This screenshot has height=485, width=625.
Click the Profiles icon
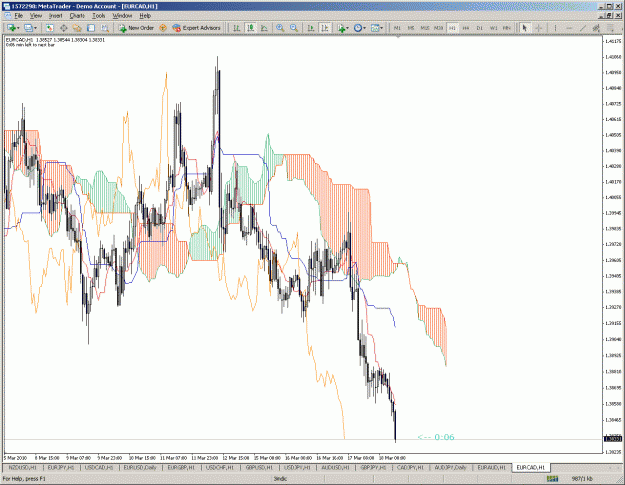[x=28, y=28]
